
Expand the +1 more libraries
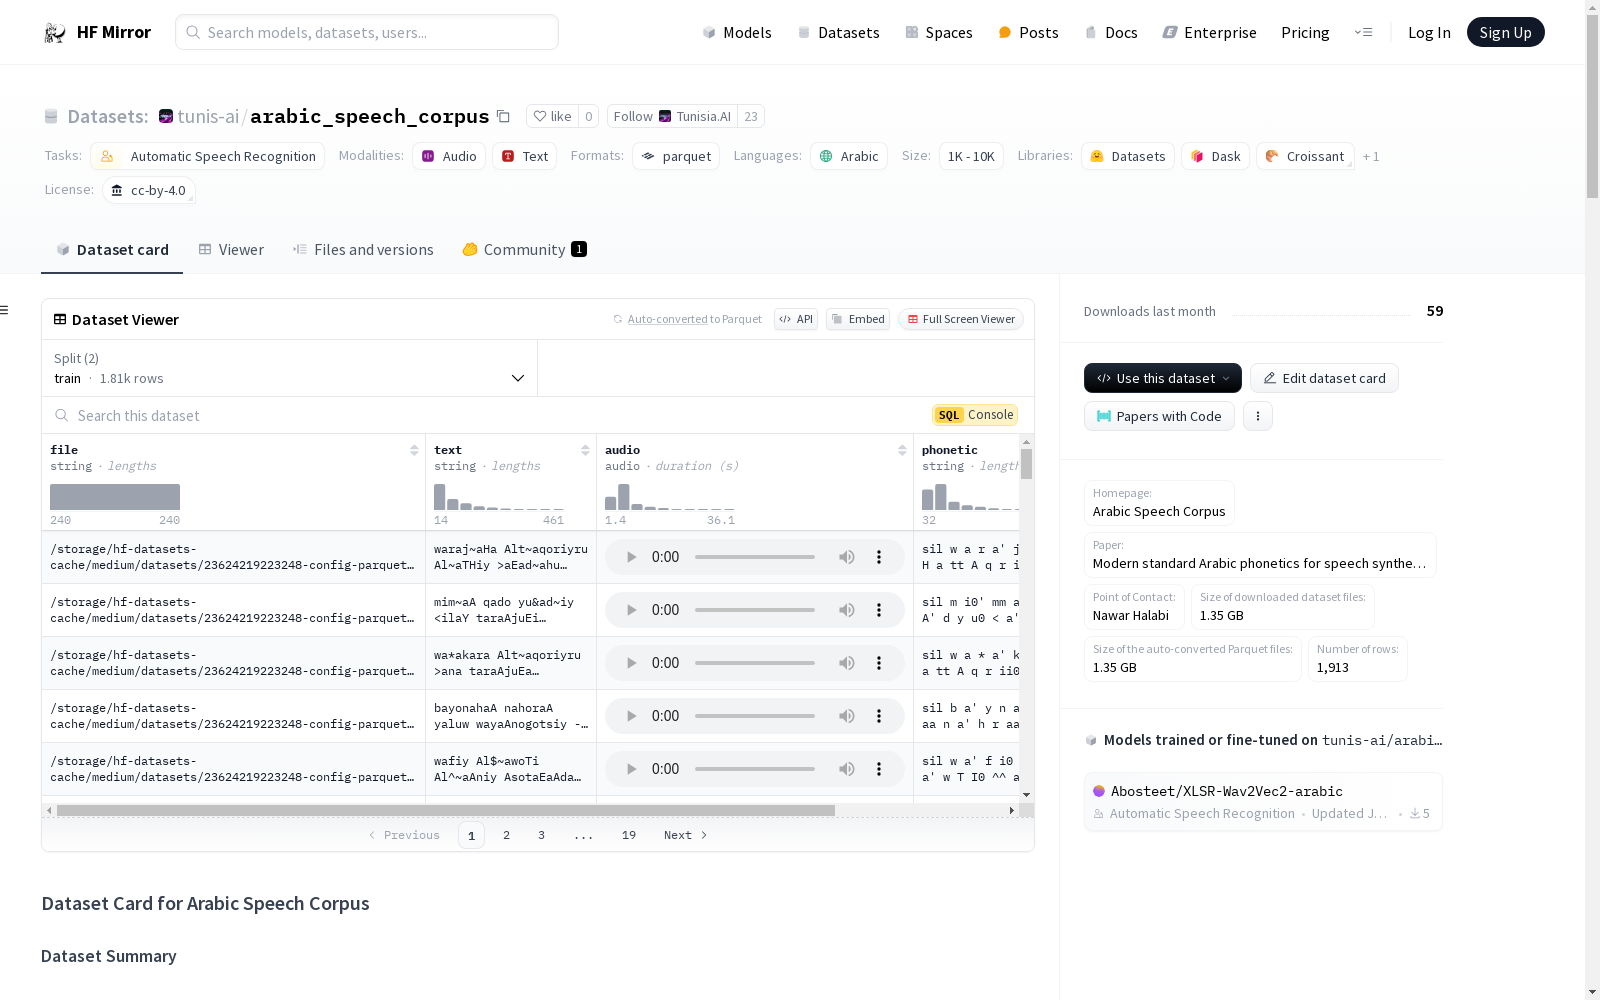point(1371,157)
